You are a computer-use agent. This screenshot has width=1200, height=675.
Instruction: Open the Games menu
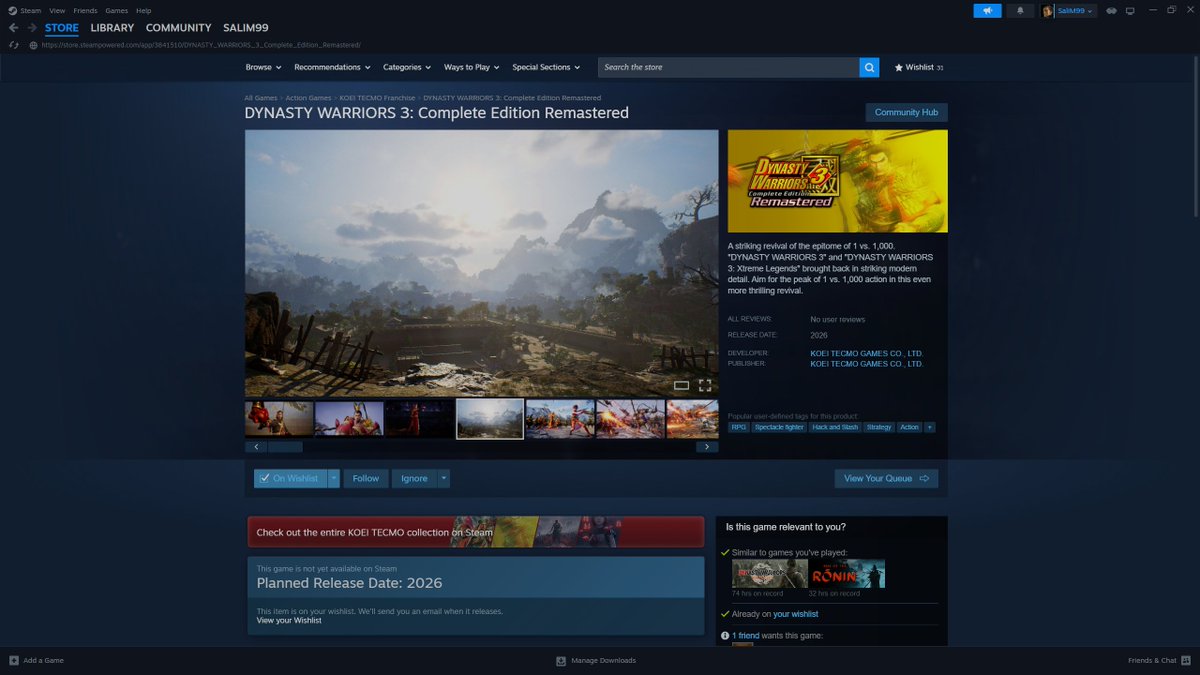point(117,10)
